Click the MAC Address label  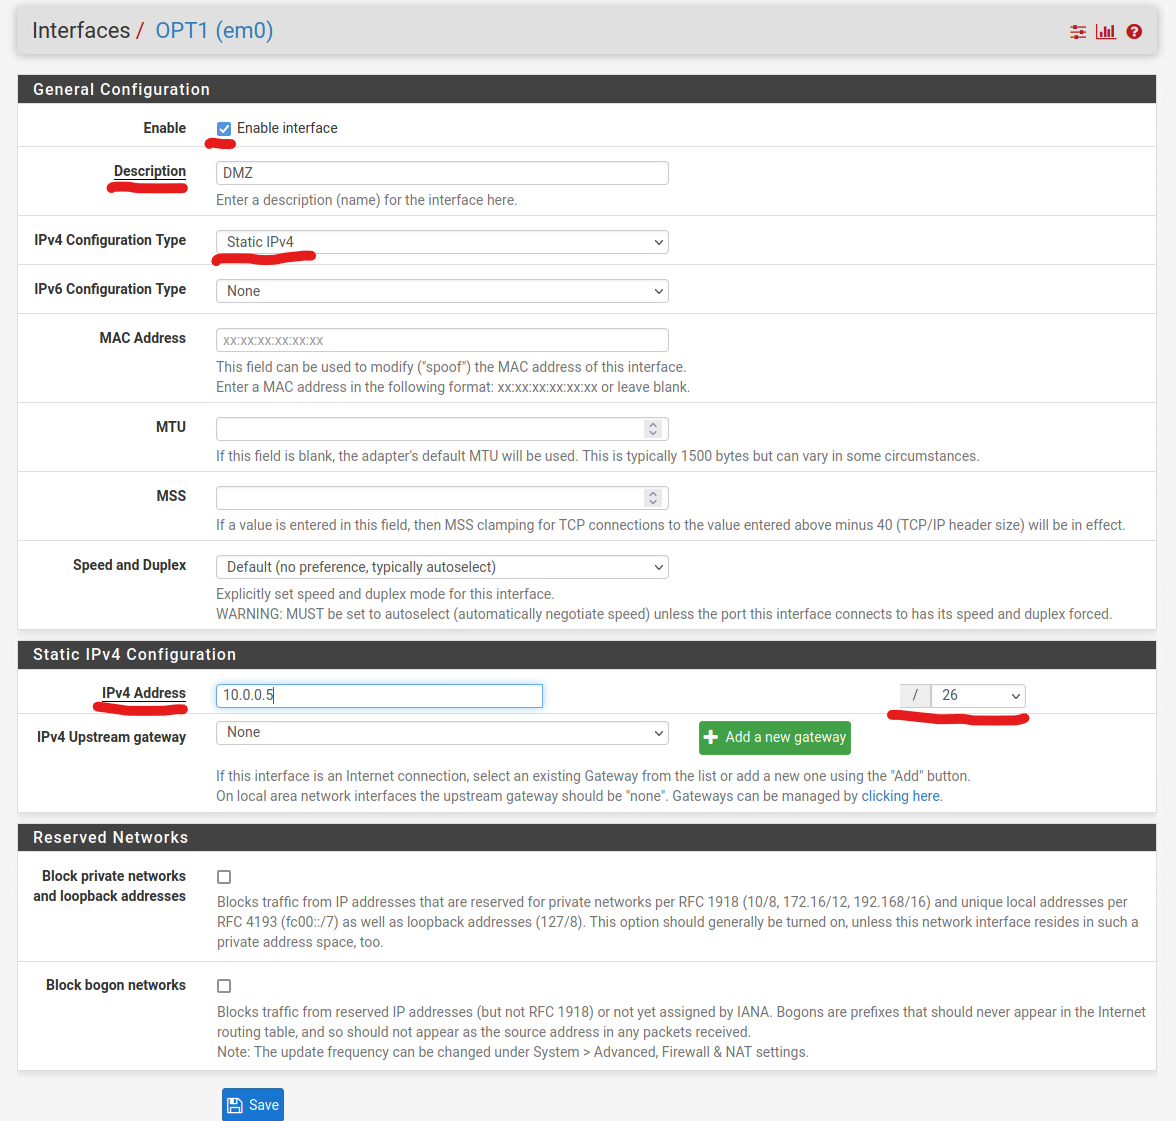pyautogui.click(x=142, y=337)
